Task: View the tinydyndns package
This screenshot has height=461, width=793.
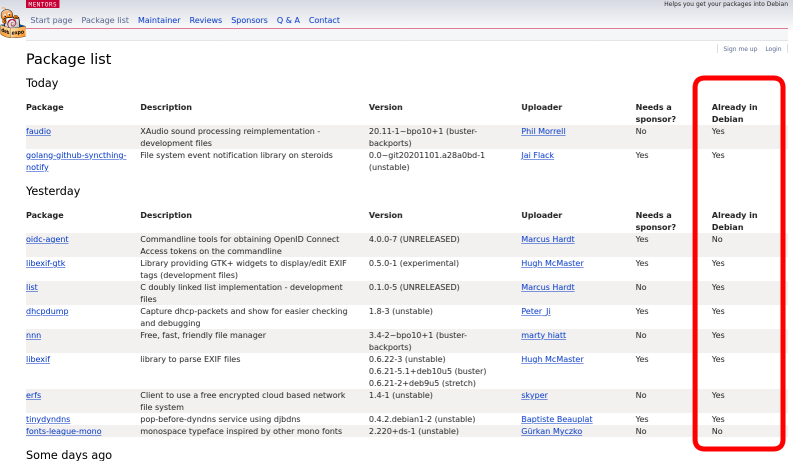Action: [x=48, y=419]
